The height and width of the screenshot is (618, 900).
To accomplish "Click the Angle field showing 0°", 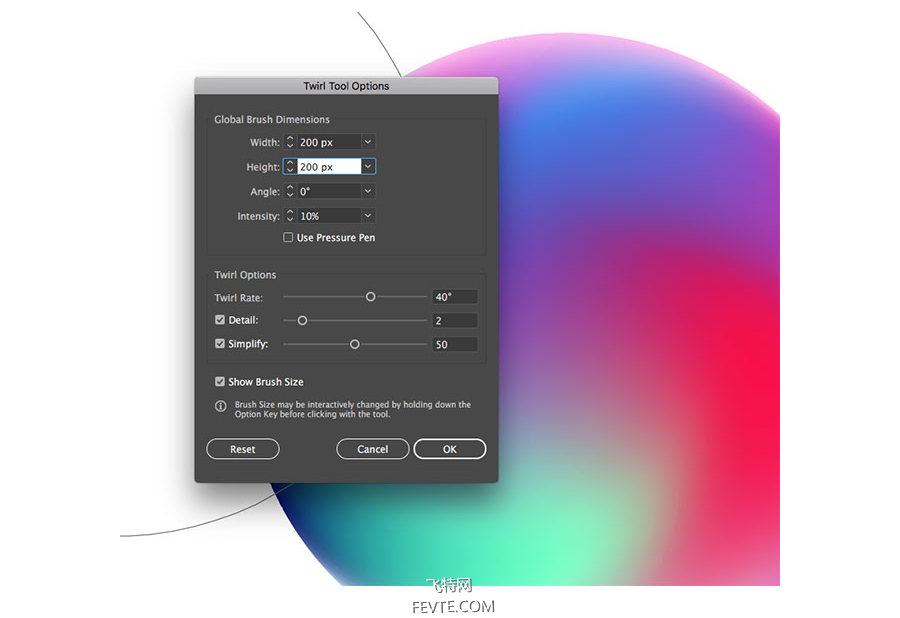I will [329, 191].
